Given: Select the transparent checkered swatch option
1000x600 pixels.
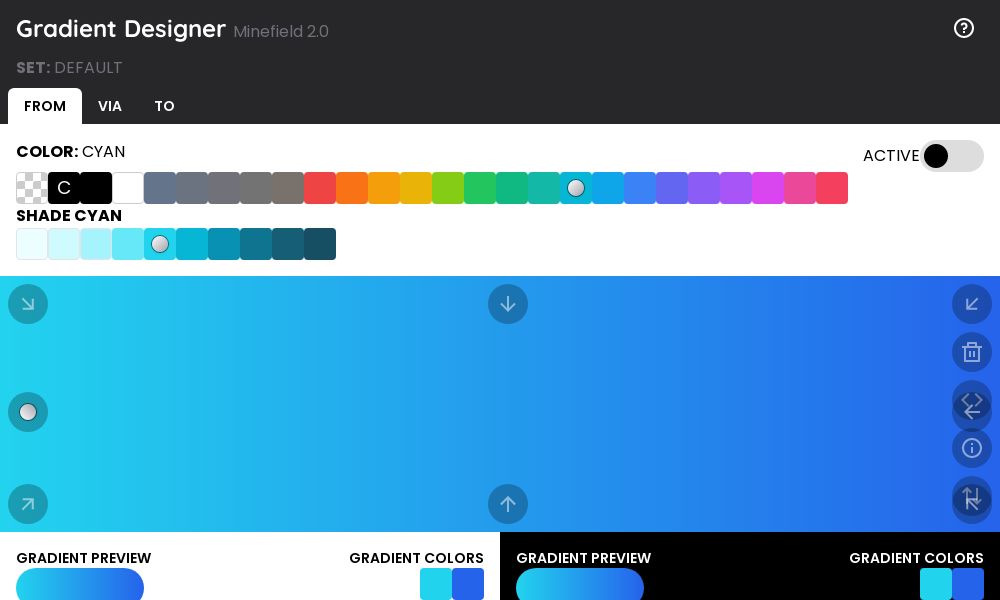Looking at the screenshot, I should (x=31, y=188).
